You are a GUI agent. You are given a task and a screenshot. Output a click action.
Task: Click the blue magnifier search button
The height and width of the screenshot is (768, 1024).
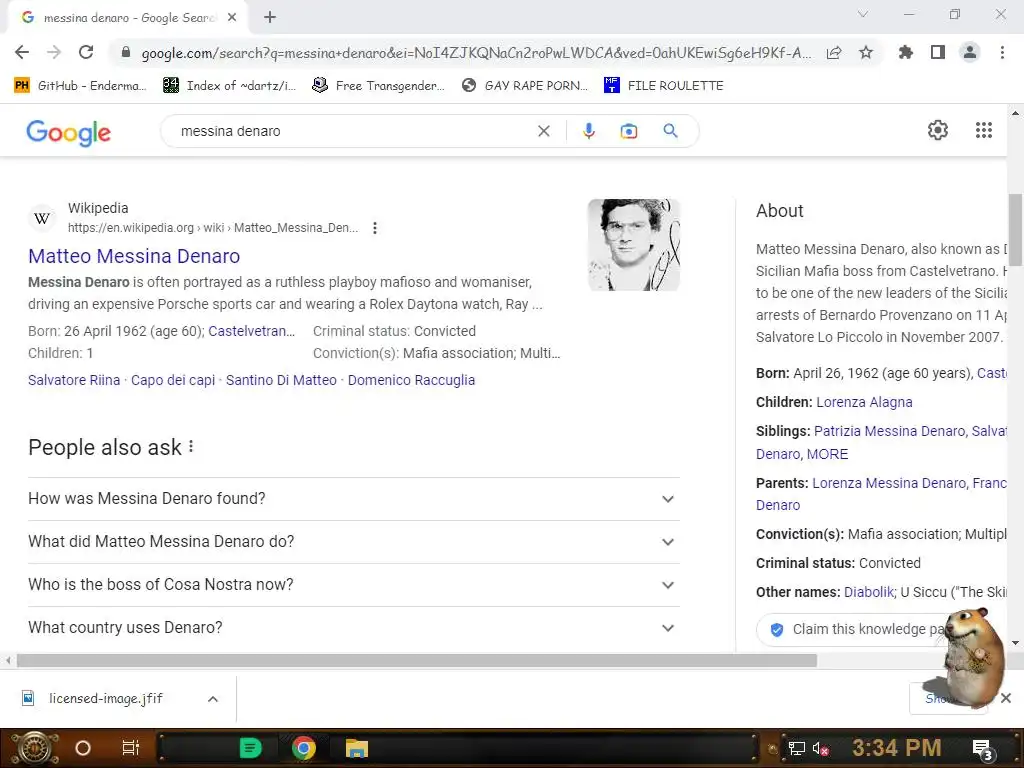(670, 131)
